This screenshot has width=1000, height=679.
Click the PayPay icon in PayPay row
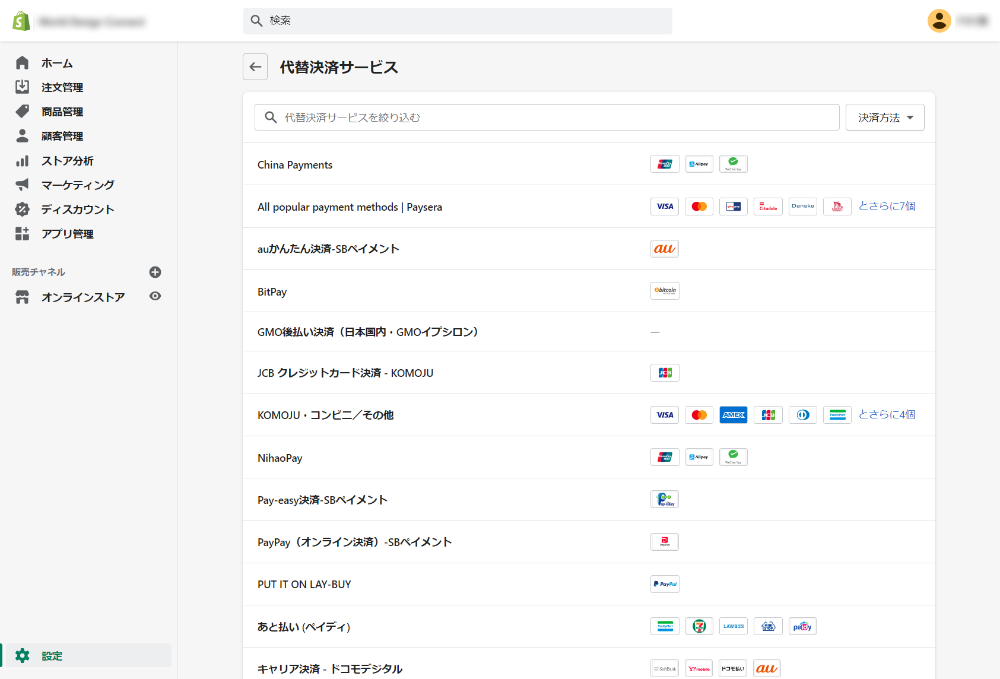[665, 541]
